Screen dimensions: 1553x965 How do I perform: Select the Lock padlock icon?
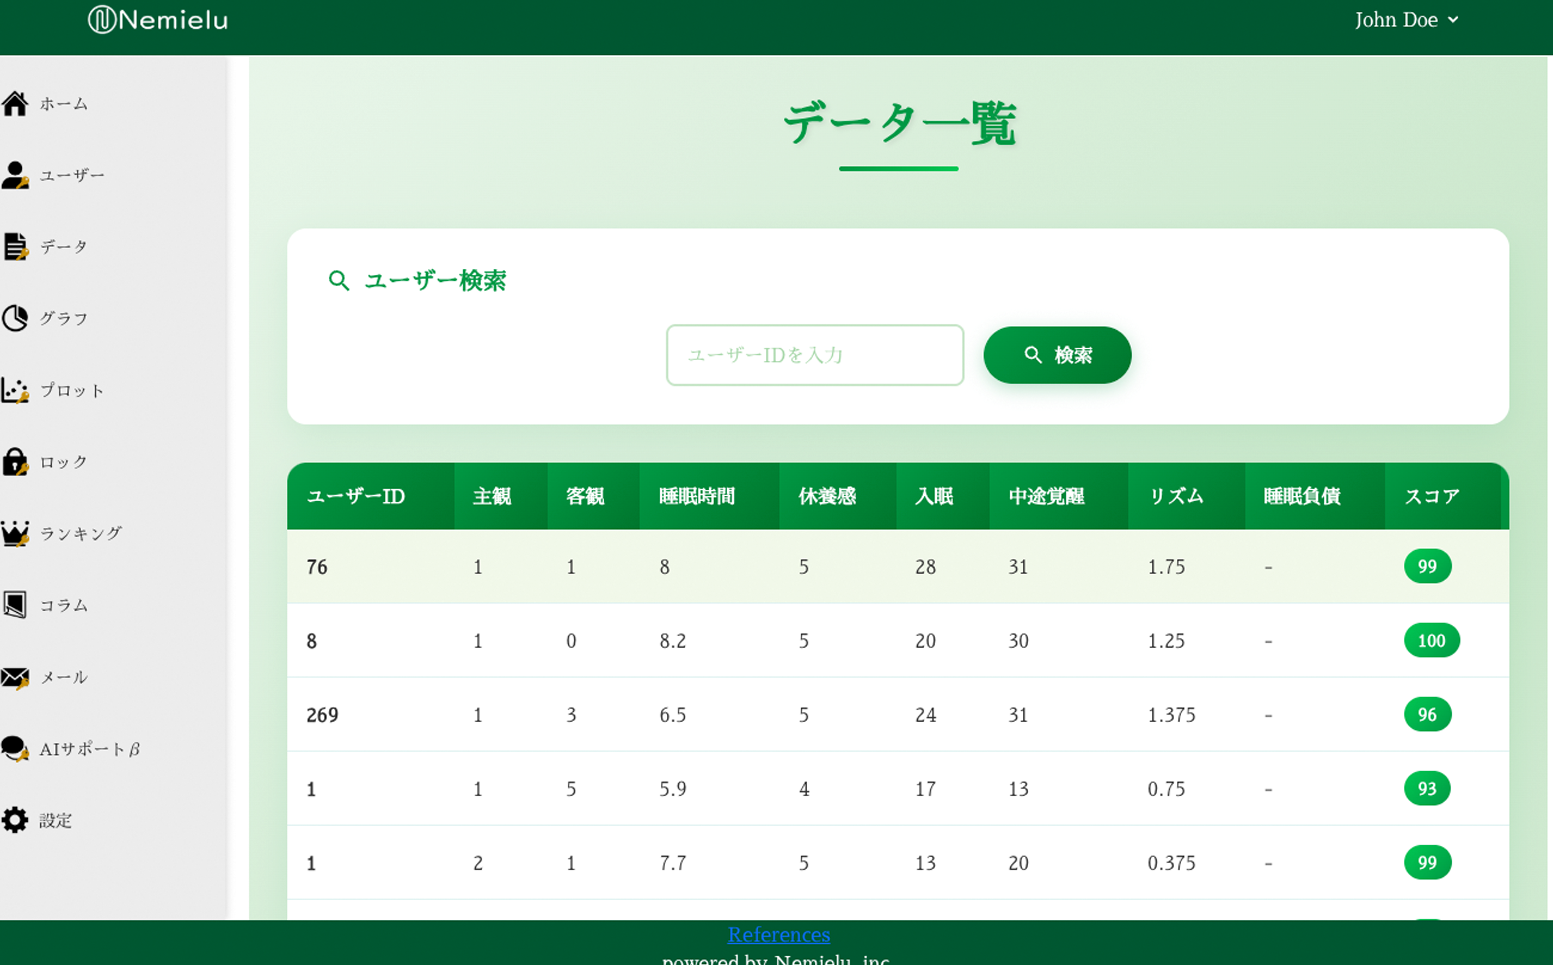(15, 462)
